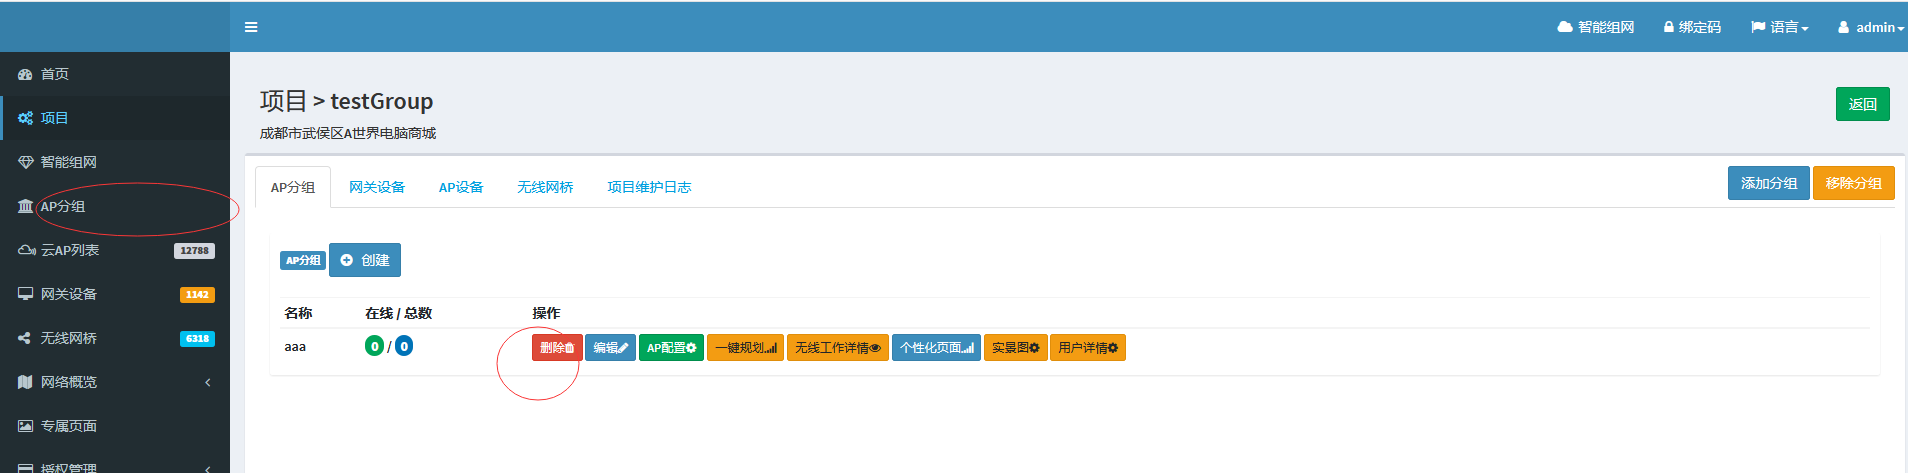Switch to the 项目维护日志 tab
This screenshot has height=473, width=1908.
[x=649, y=187]
